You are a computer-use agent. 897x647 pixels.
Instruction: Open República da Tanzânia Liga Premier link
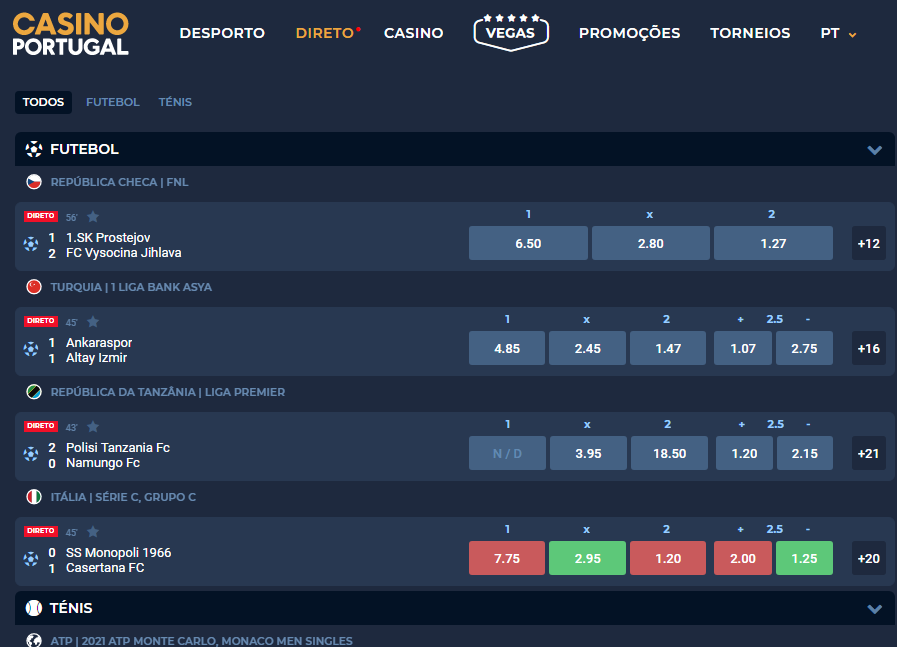[x=168, y=392]
